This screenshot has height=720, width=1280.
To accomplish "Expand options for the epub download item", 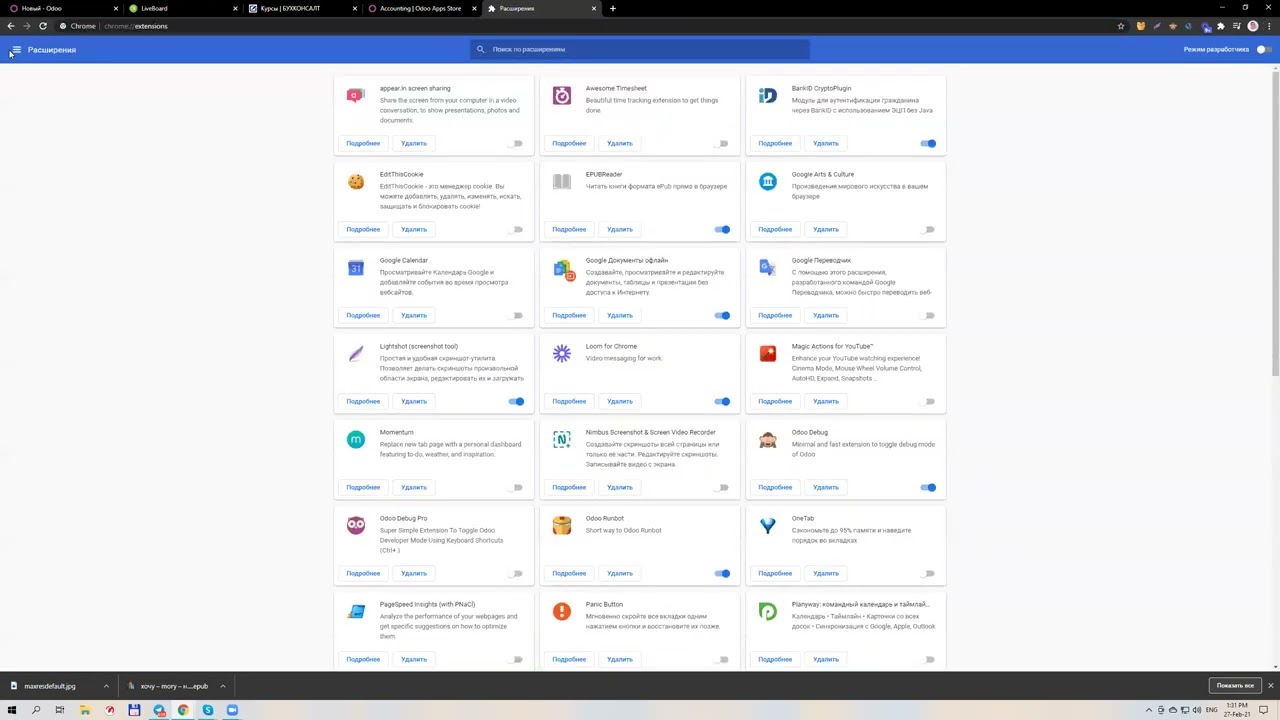I will tap(222, 686).
